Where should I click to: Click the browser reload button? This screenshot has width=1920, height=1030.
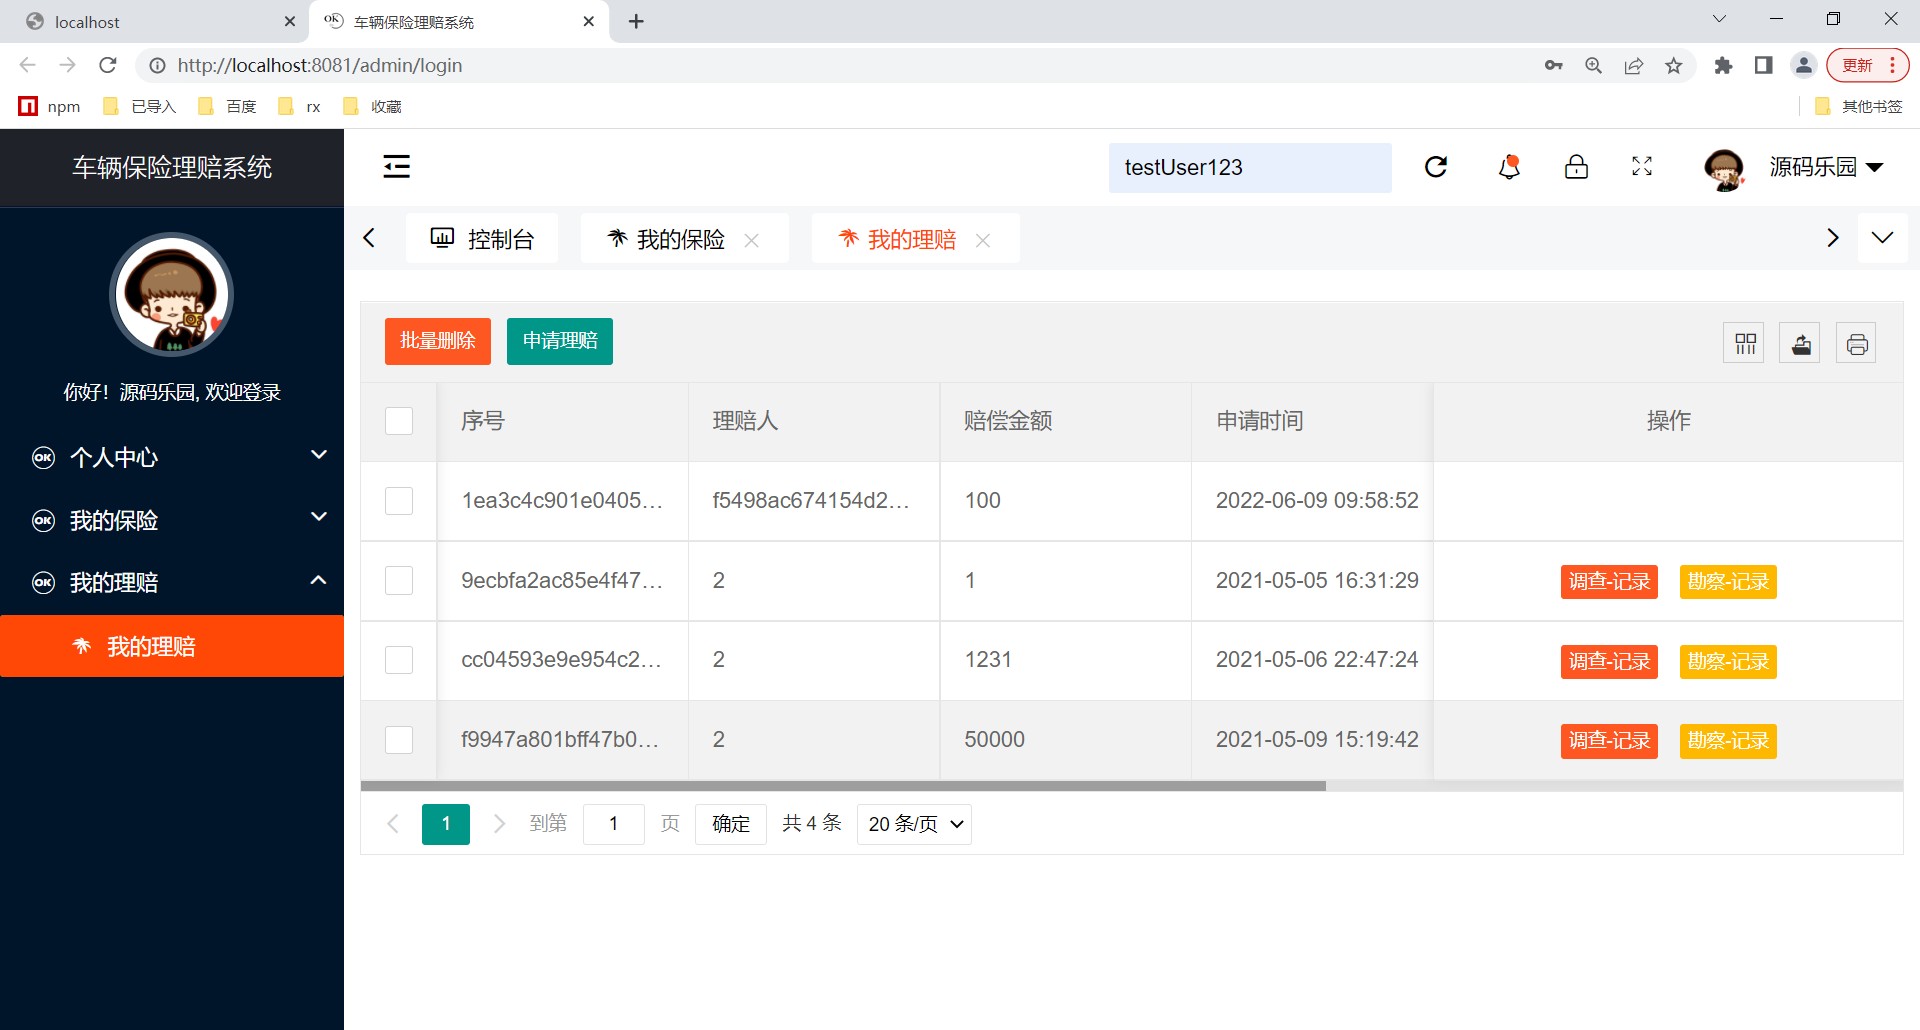point(108,65)
